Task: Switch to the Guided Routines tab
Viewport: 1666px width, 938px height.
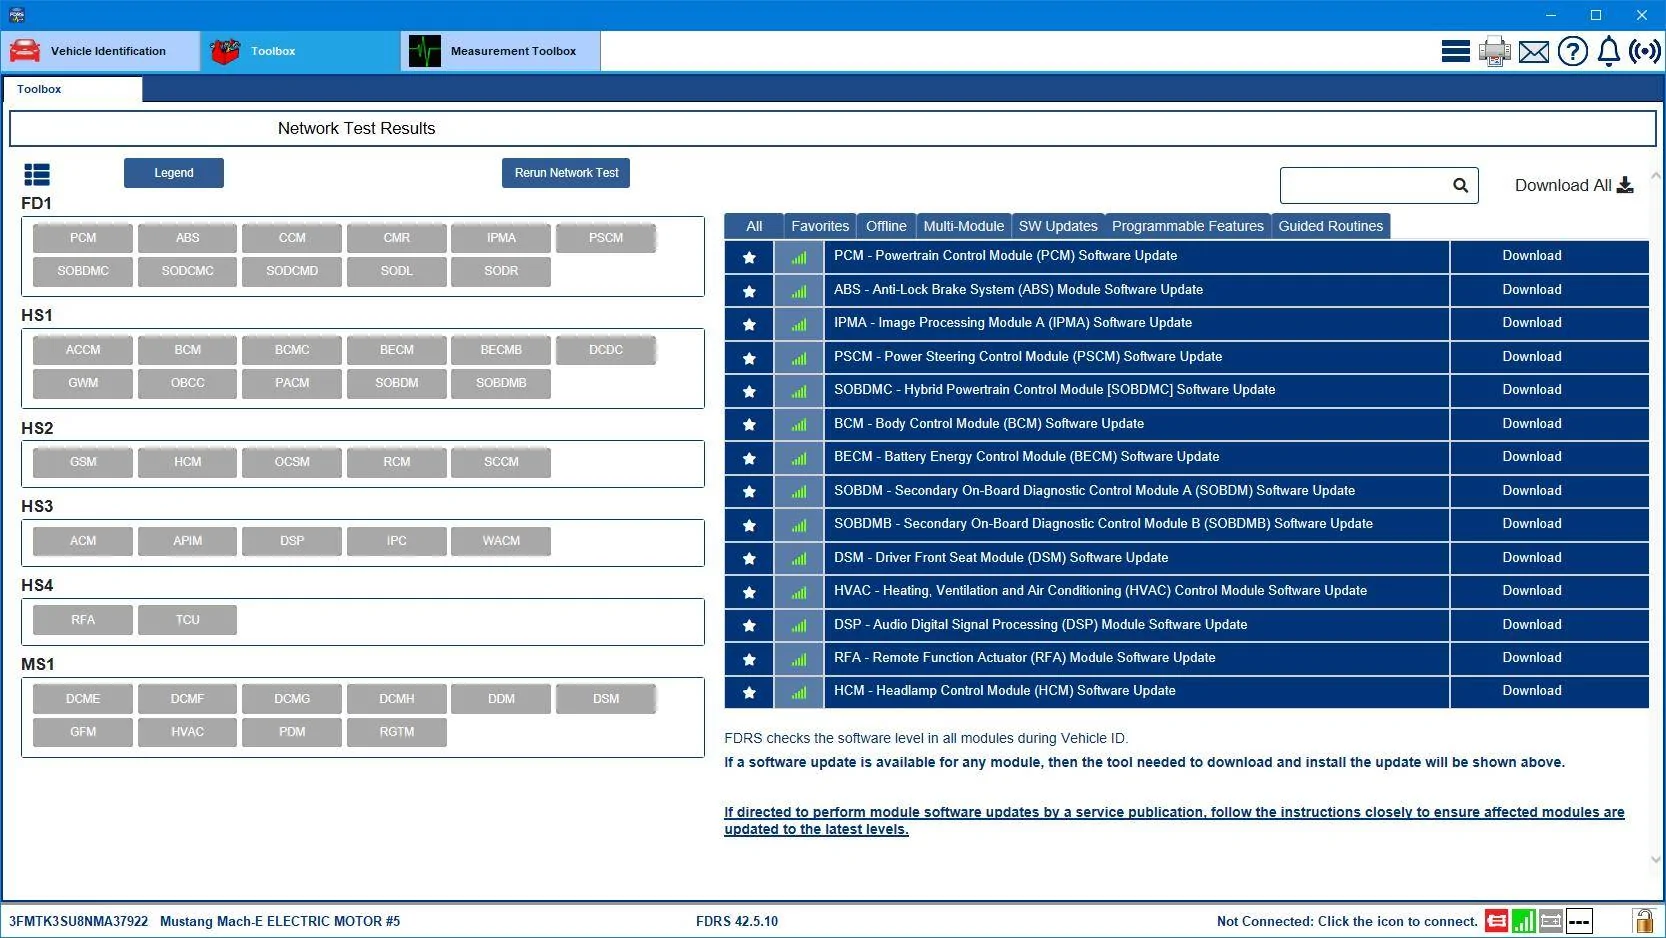Action: (1331, 226)
